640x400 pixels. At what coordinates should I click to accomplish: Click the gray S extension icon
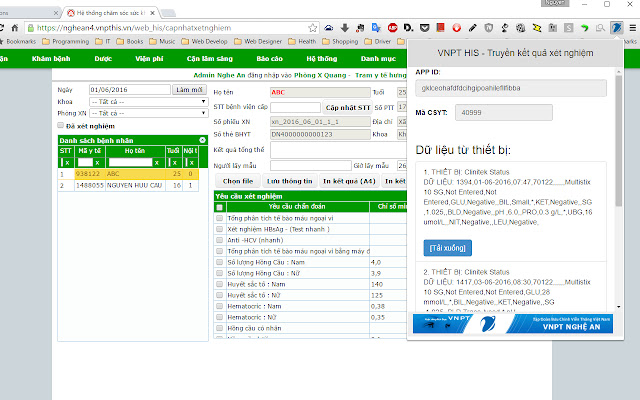[569, 28]
